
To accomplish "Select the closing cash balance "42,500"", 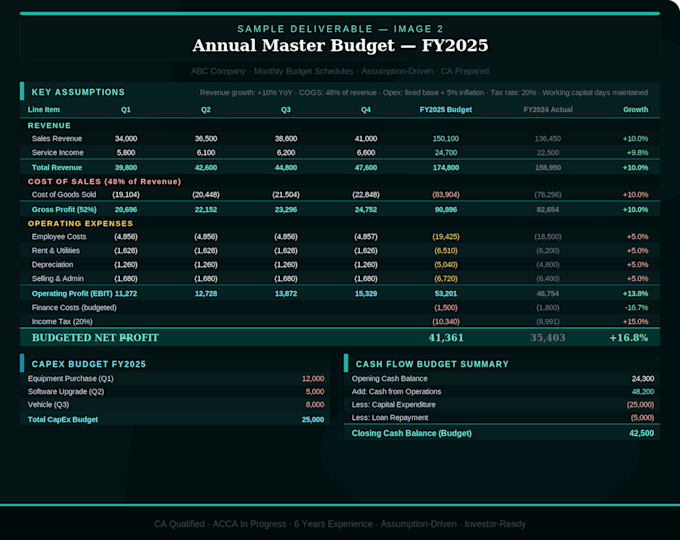I will (641, 433).
